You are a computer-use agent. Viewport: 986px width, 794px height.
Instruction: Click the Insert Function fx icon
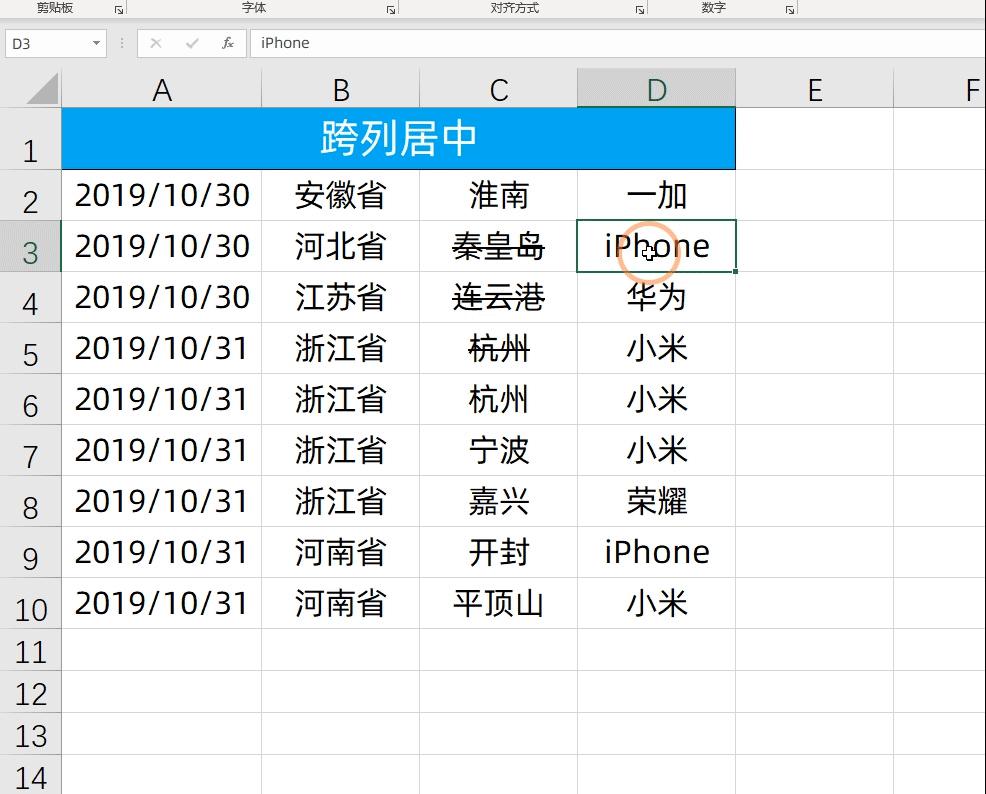click(227, 43)
